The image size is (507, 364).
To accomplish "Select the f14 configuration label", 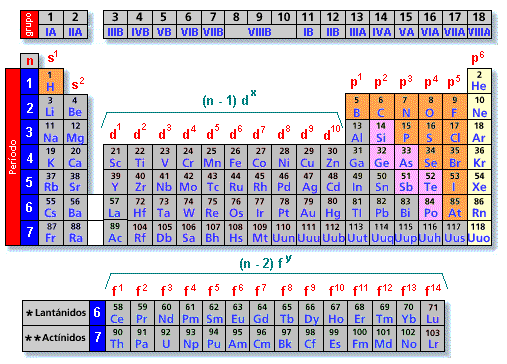I will coord(433,290).
